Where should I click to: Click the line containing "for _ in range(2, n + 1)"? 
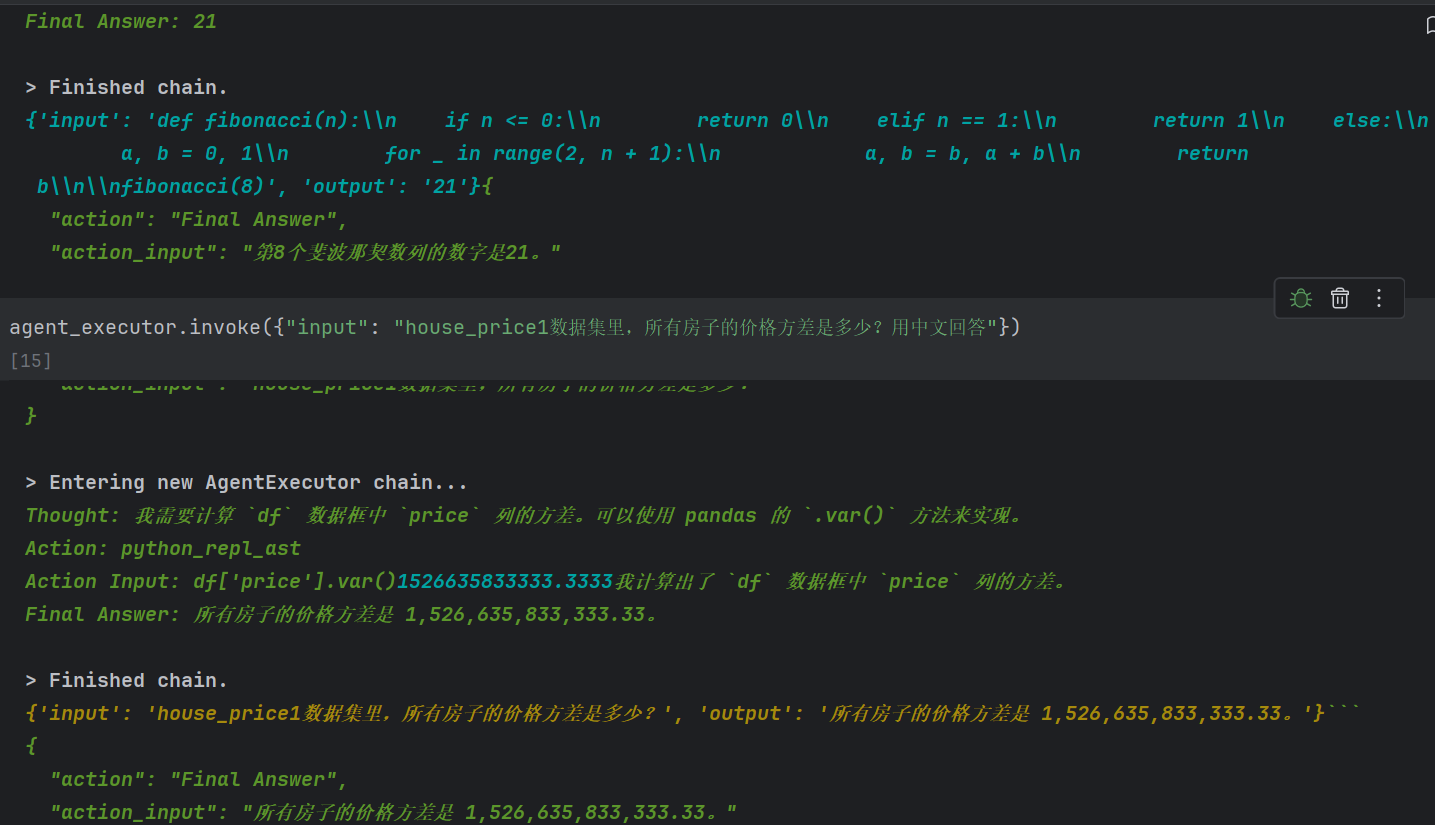685,153
